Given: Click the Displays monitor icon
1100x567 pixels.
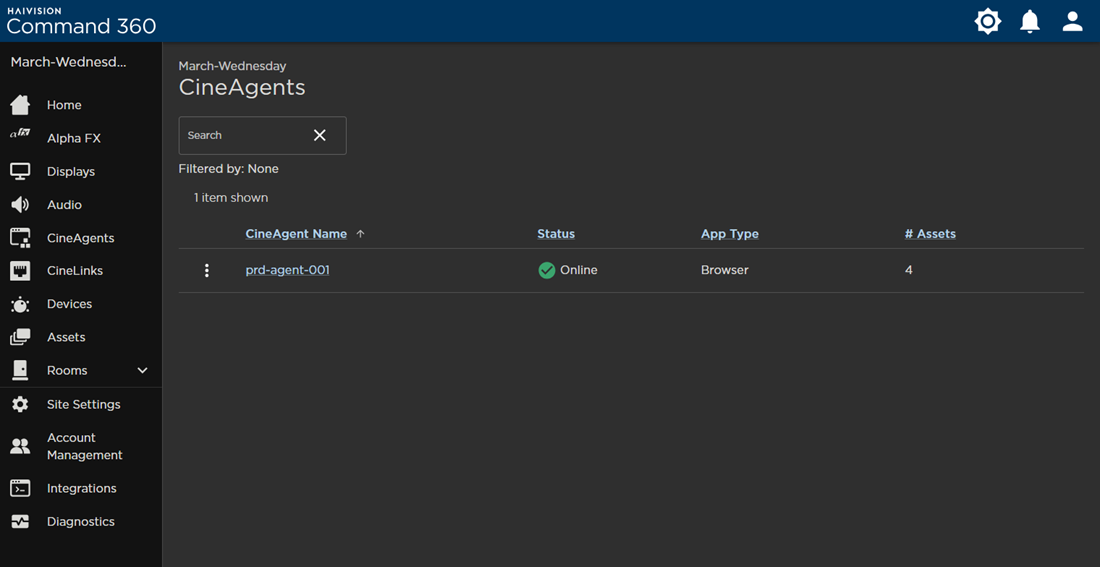Looking at the screenshot, I should coord(20,171).
